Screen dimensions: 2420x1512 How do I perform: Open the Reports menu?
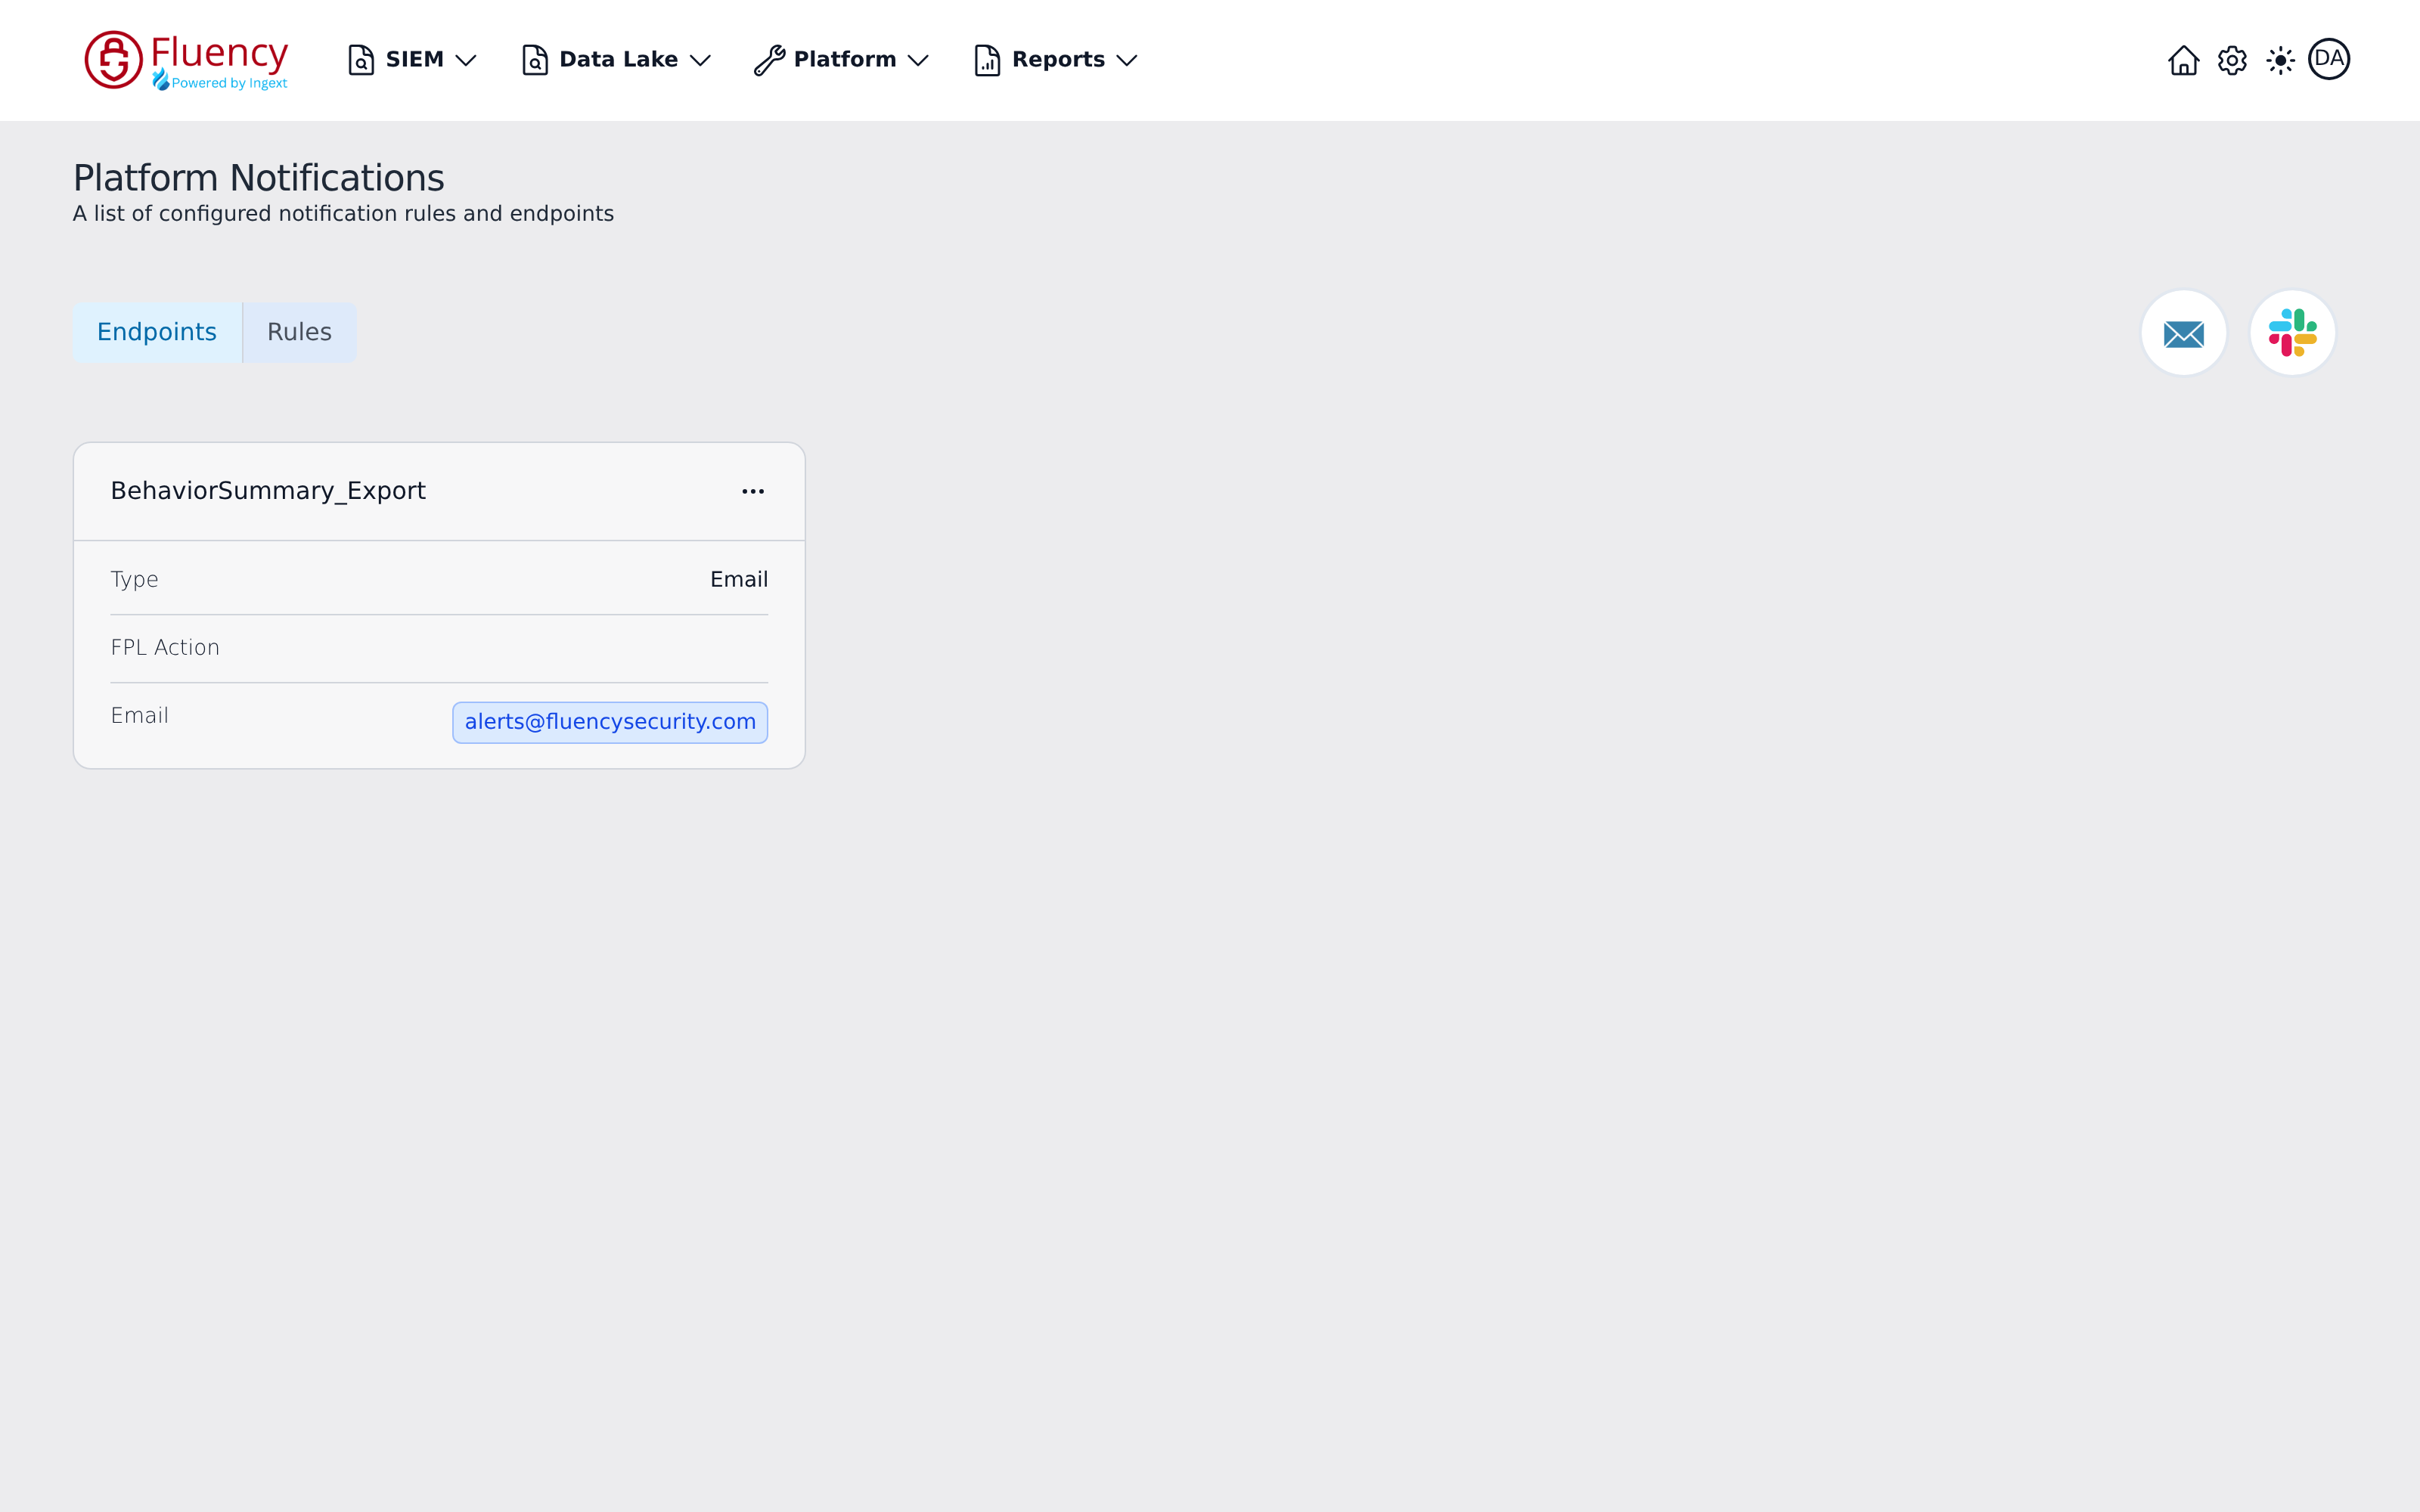[x=1056, y=60]
